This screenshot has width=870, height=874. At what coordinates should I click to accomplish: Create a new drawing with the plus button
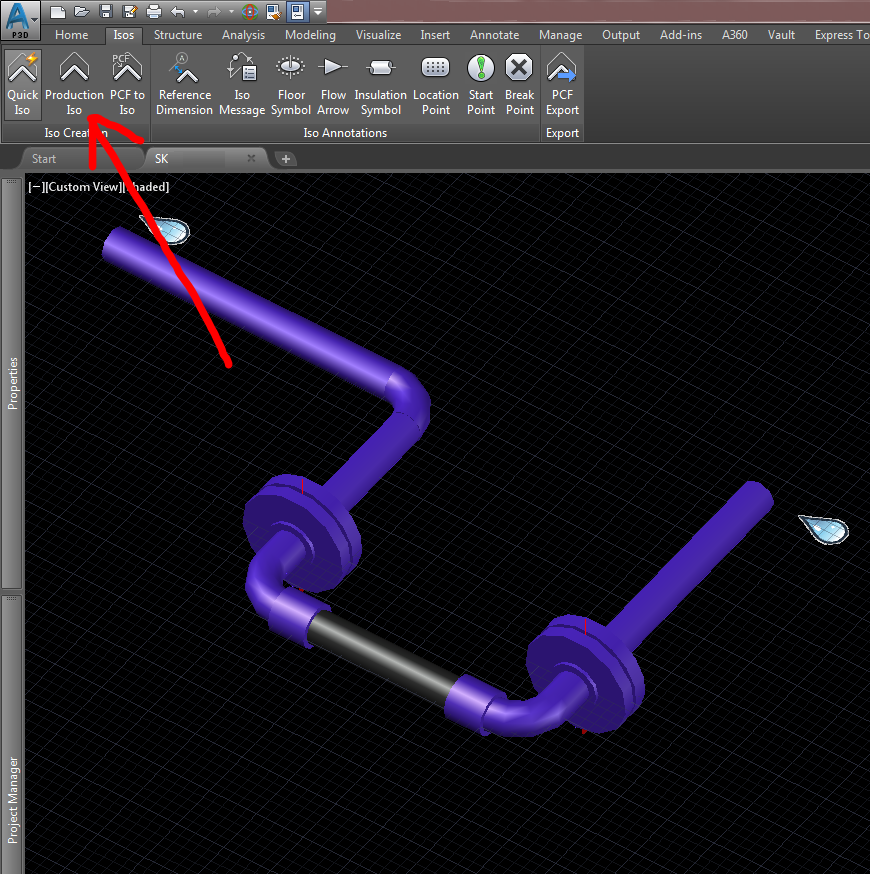pos(286,158)
